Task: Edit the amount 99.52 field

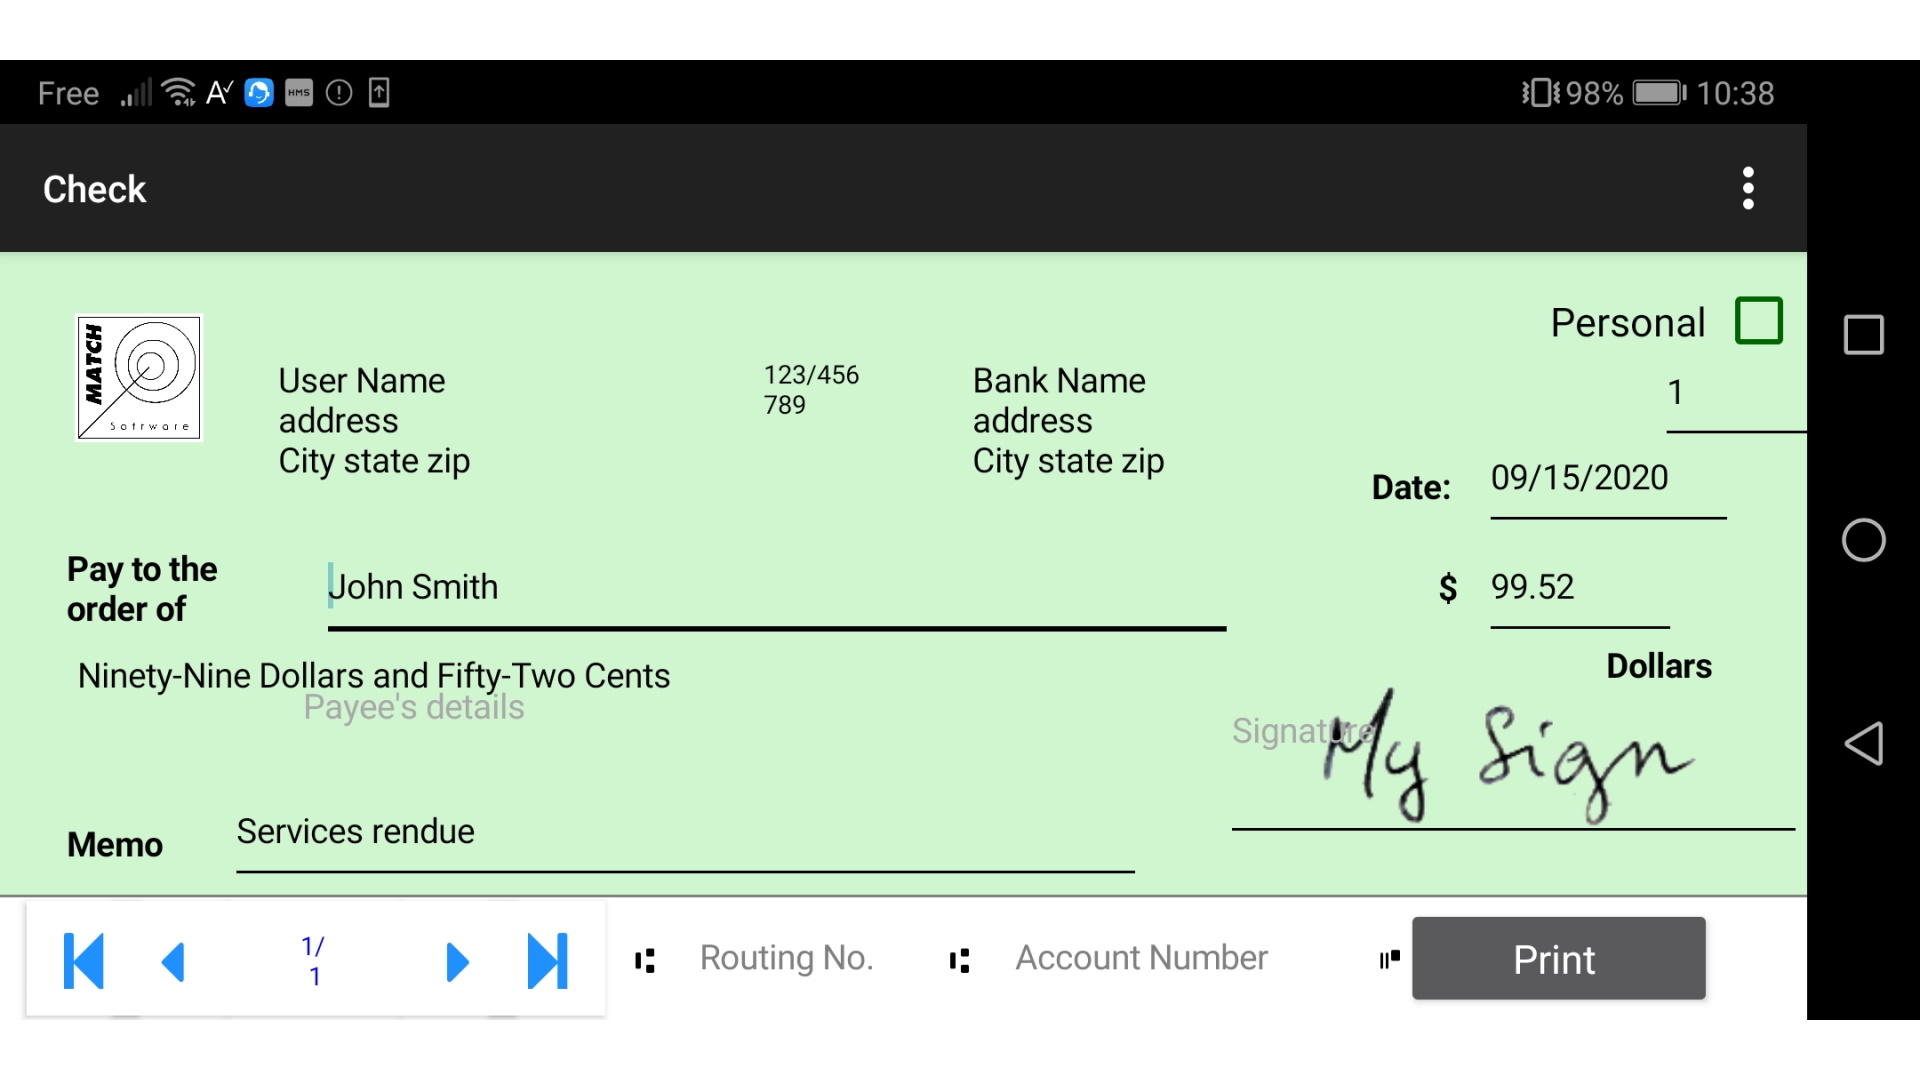Action: (x=1577, y=588)
